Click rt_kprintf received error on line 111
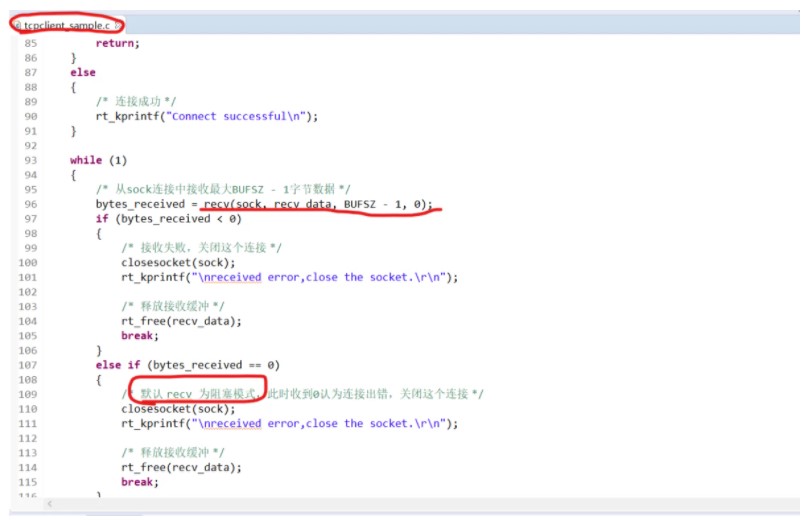 pos(290,423)
